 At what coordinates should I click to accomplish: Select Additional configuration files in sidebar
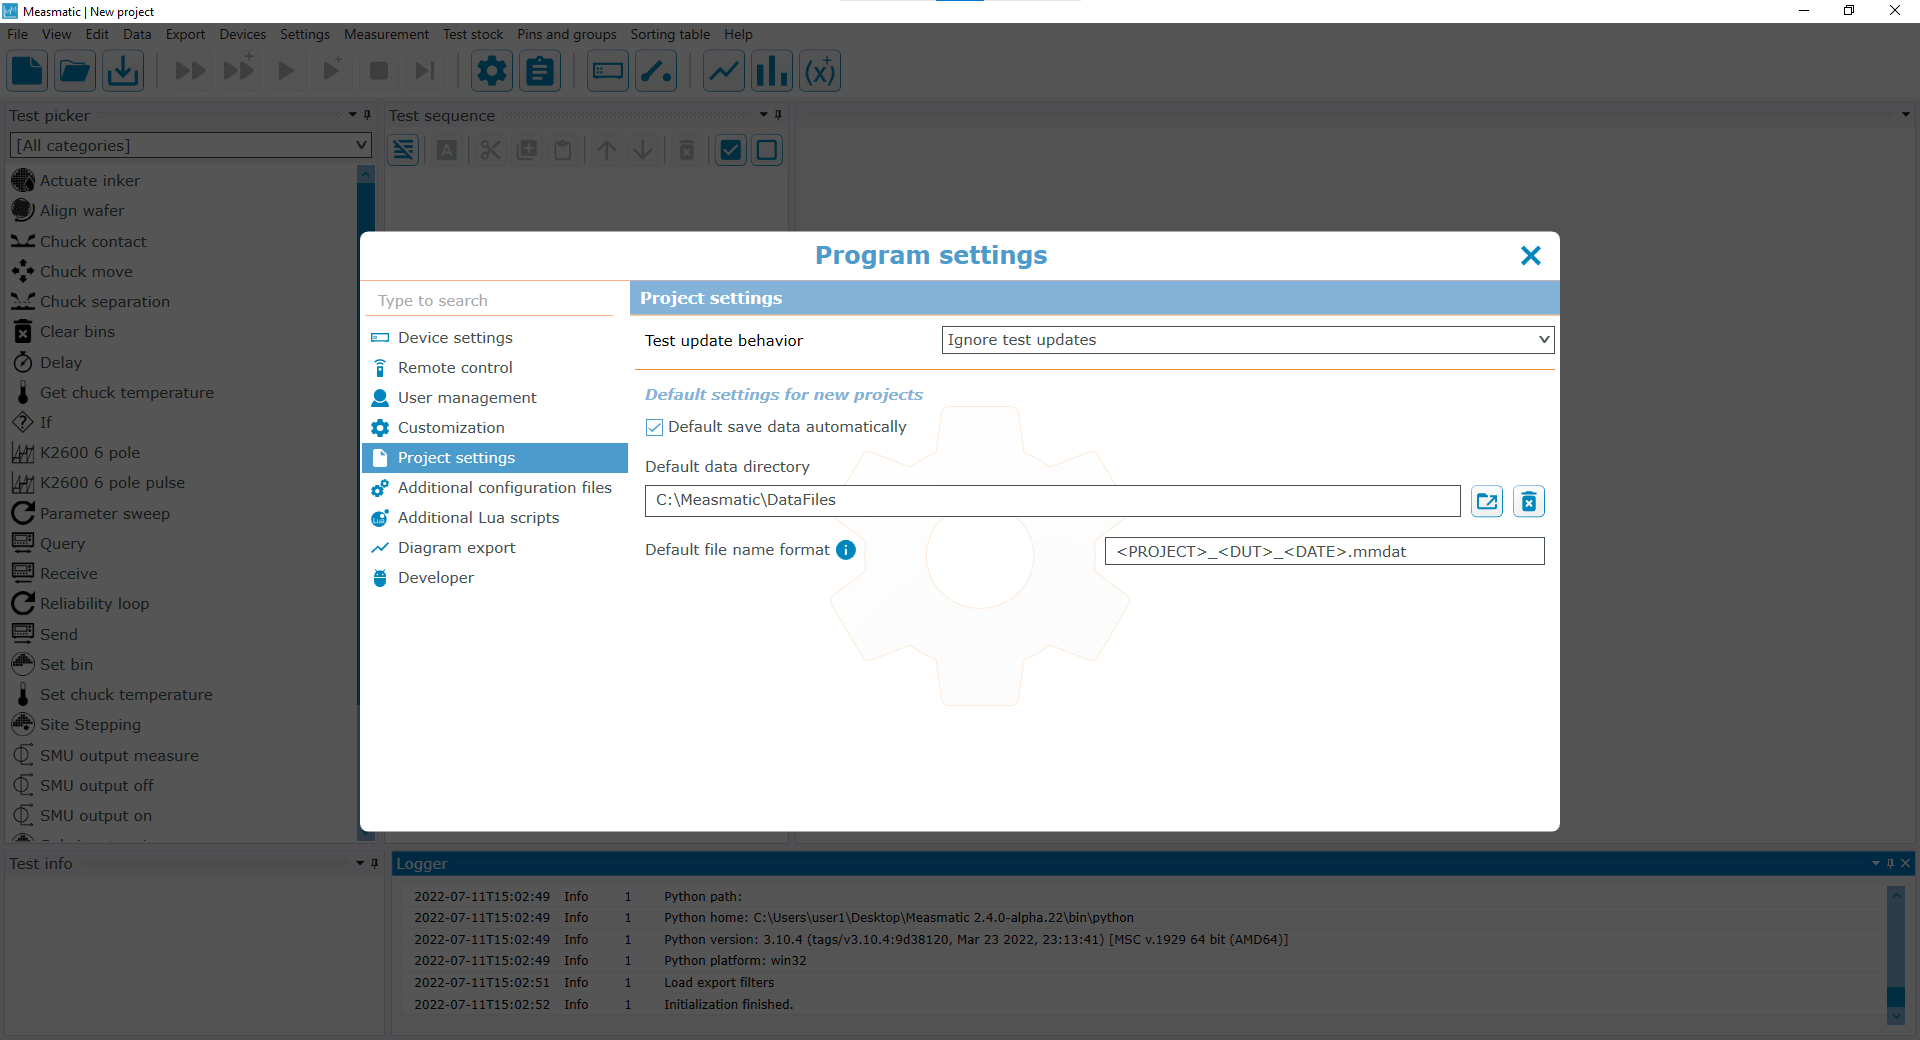click(495, 488)
